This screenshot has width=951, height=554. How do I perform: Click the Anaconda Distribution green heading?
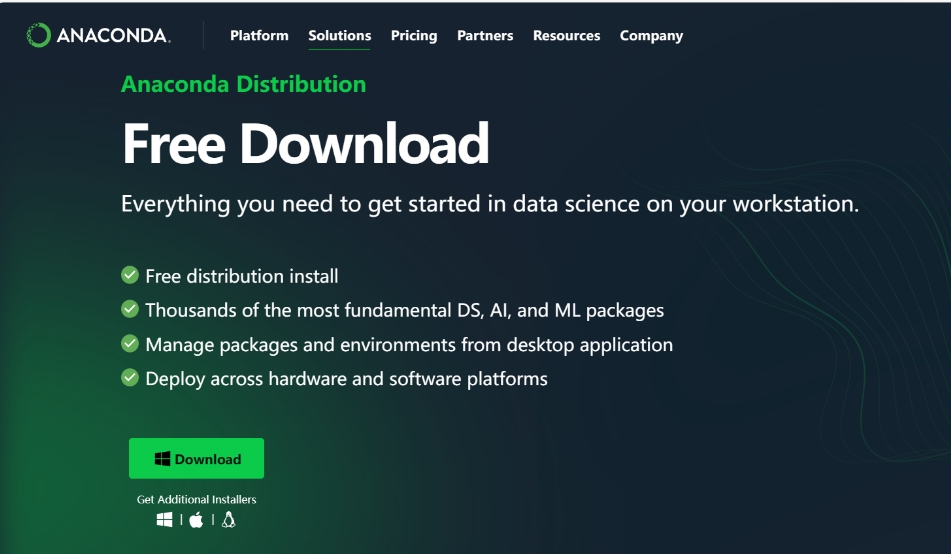(x=243, y=84)
